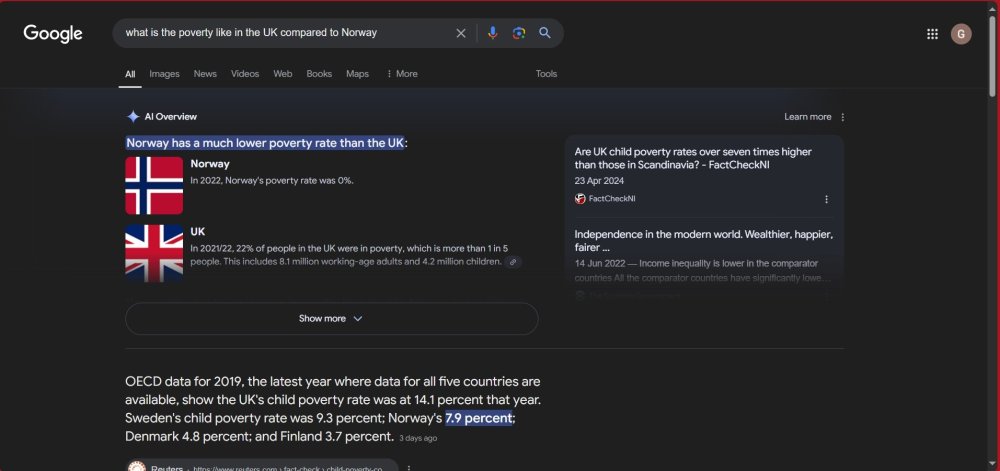Click the Google logo

[53, 33]
